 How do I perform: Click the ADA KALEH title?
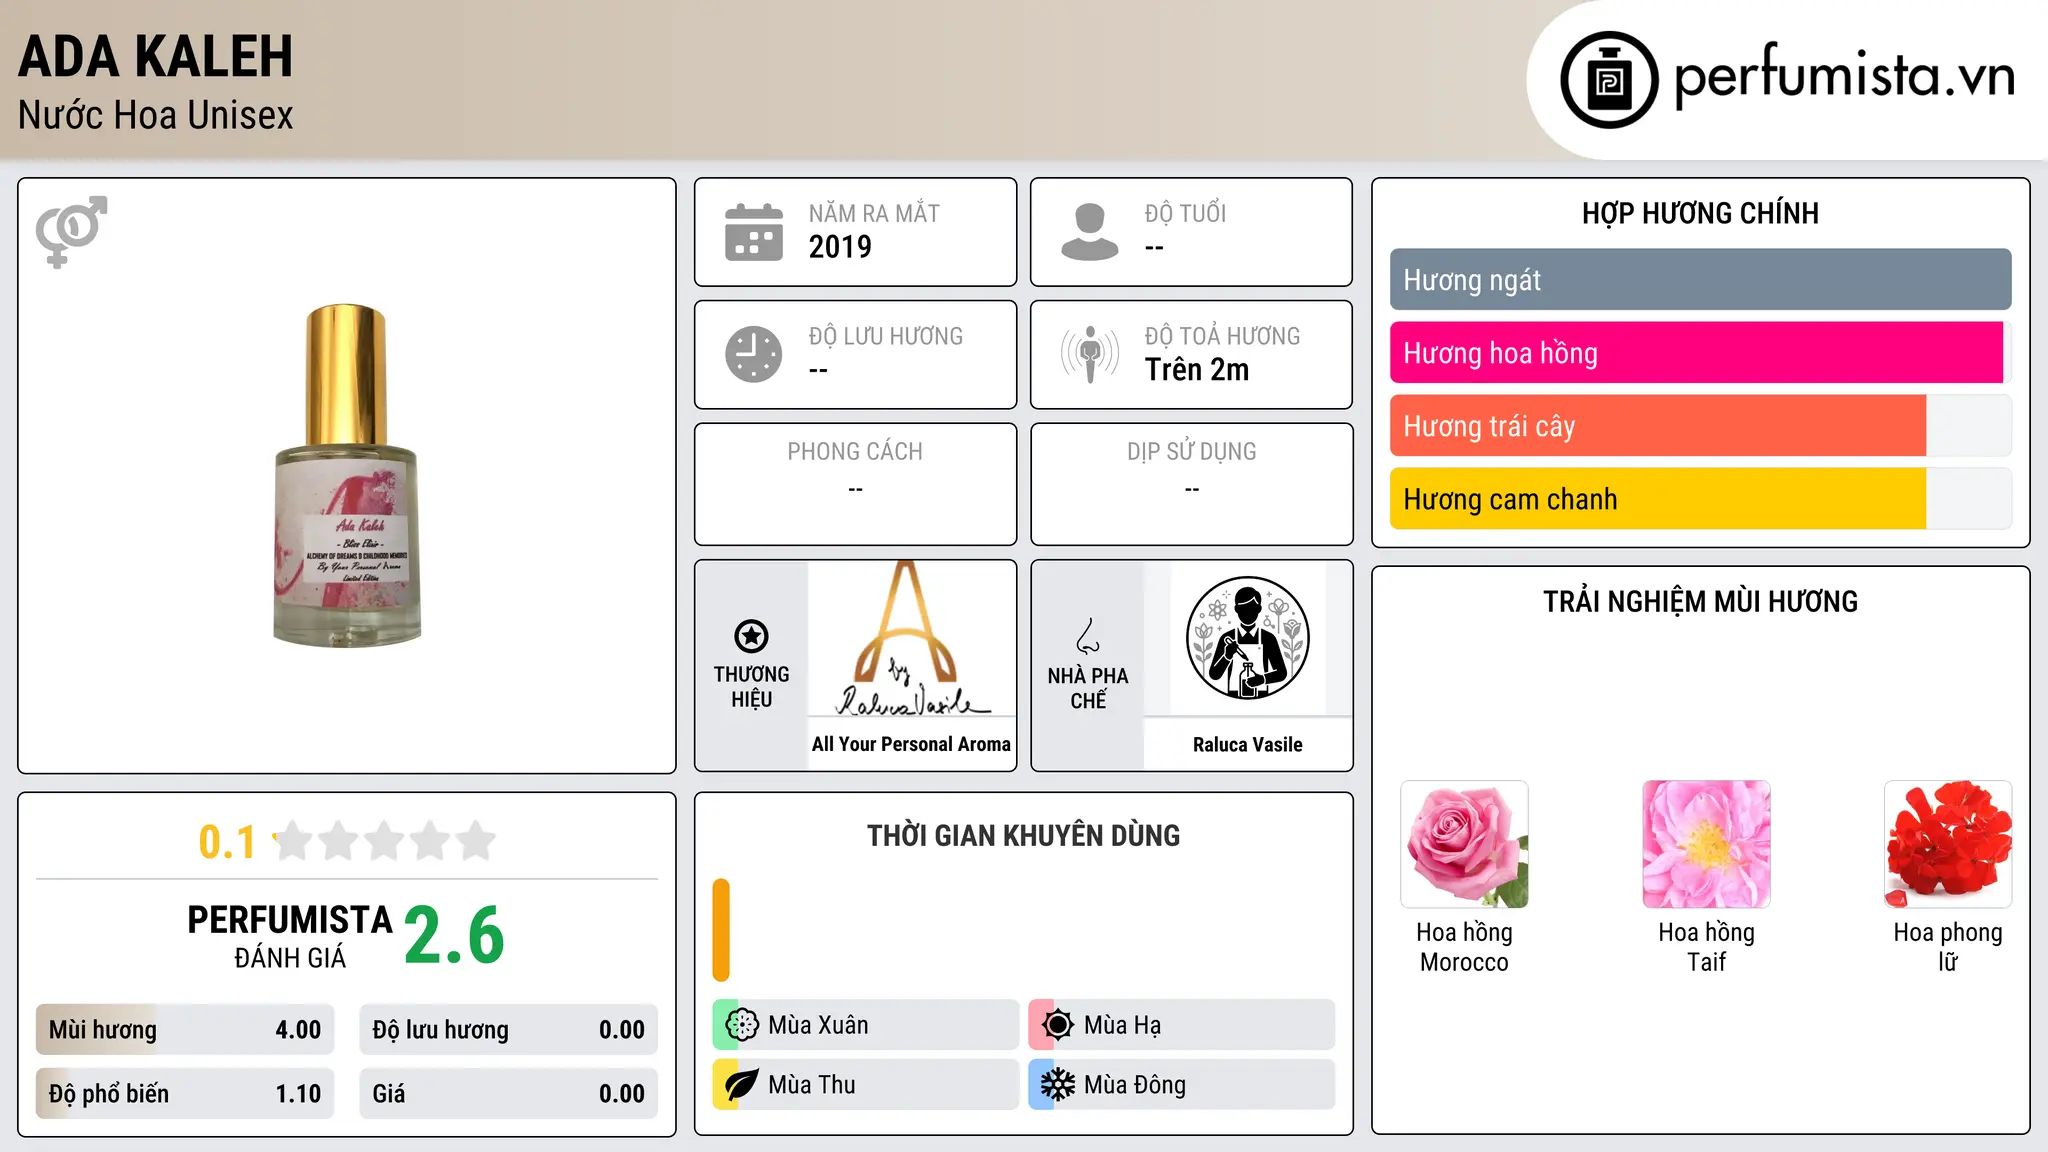[156, 57]
